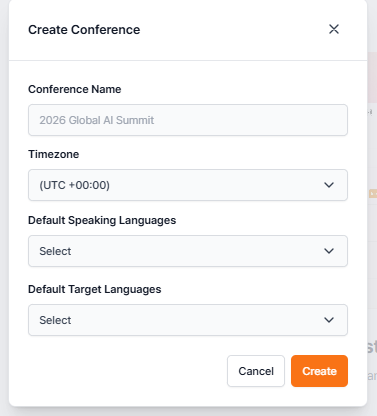The width and height of the screenshot is (377, 416).
Task: Click the chevron arrow in Timezone field
Action: 329,185
